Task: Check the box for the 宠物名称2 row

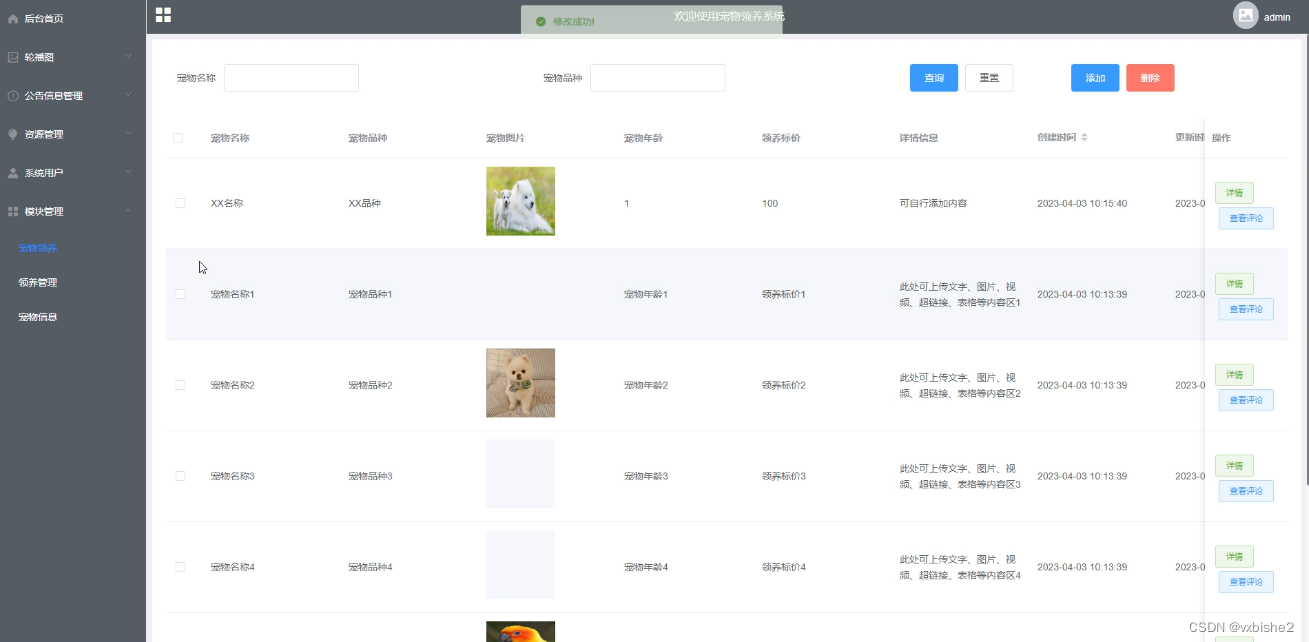Action: pos(180,385)
